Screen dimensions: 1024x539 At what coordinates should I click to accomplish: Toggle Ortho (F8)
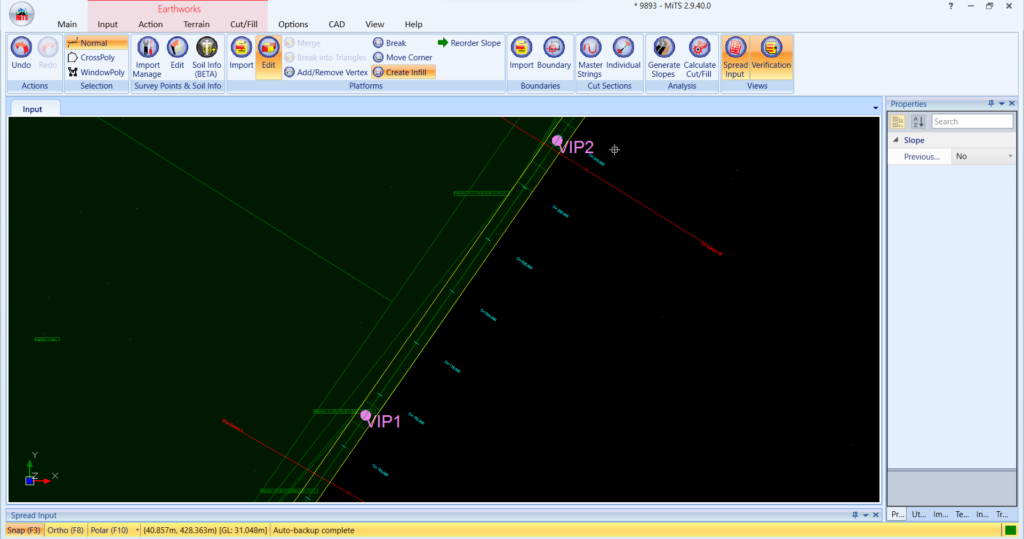65,531
